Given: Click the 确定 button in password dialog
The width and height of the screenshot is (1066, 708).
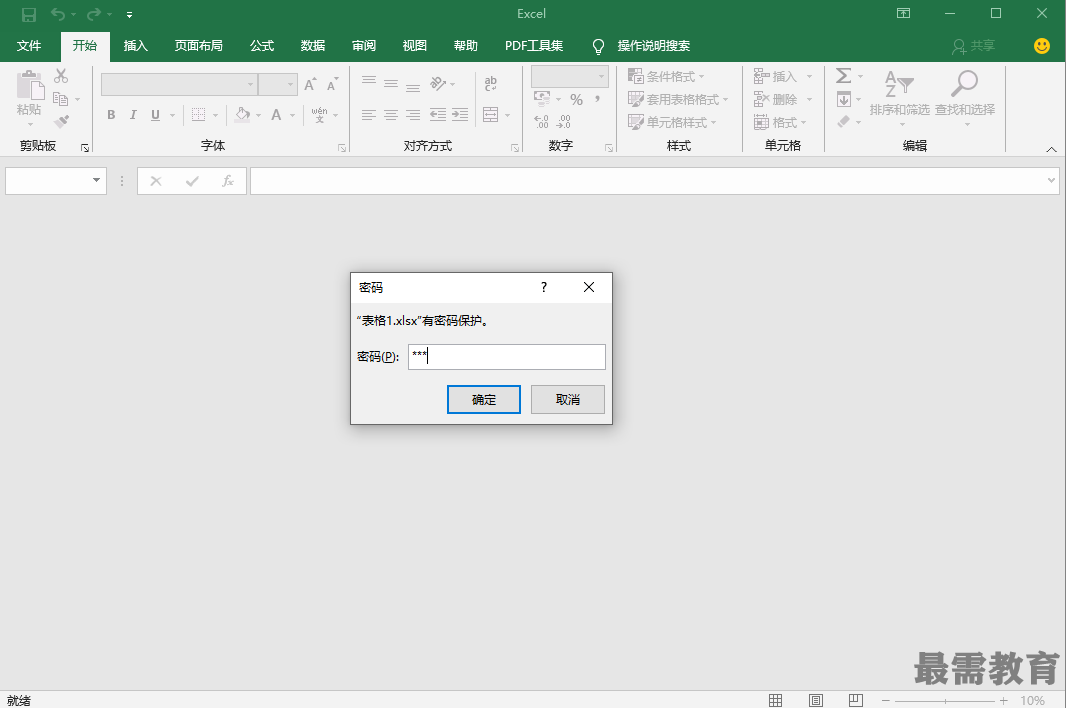Looking at the screenshot, I should coord(483,399).
